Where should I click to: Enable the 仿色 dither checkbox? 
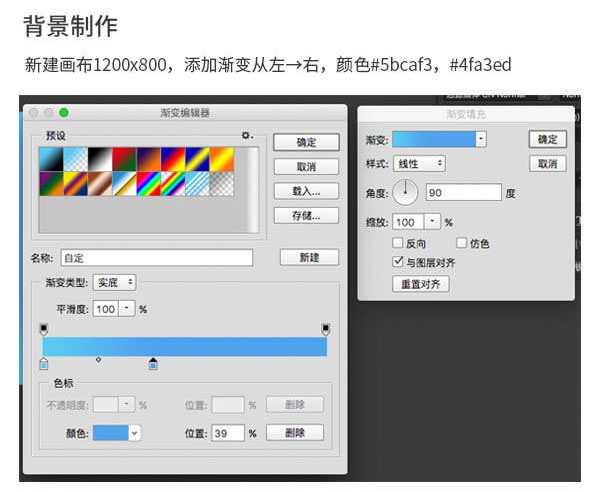tap(462, 243)
